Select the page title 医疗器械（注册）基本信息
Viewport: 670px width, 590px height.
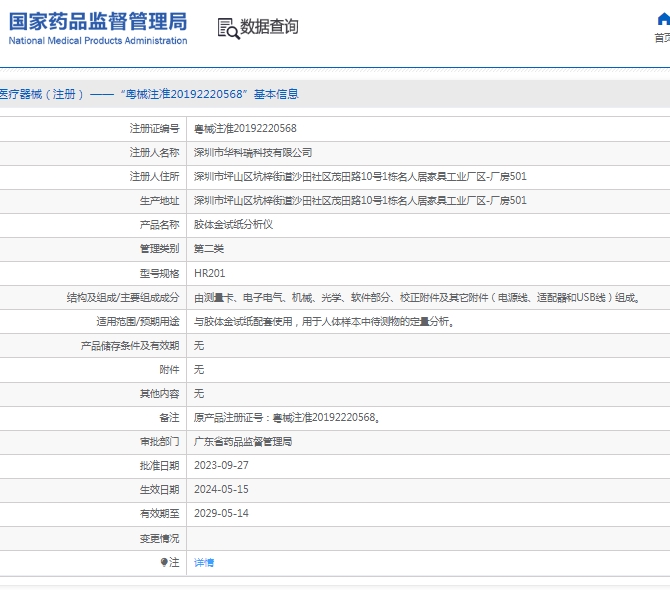point(149,94)
